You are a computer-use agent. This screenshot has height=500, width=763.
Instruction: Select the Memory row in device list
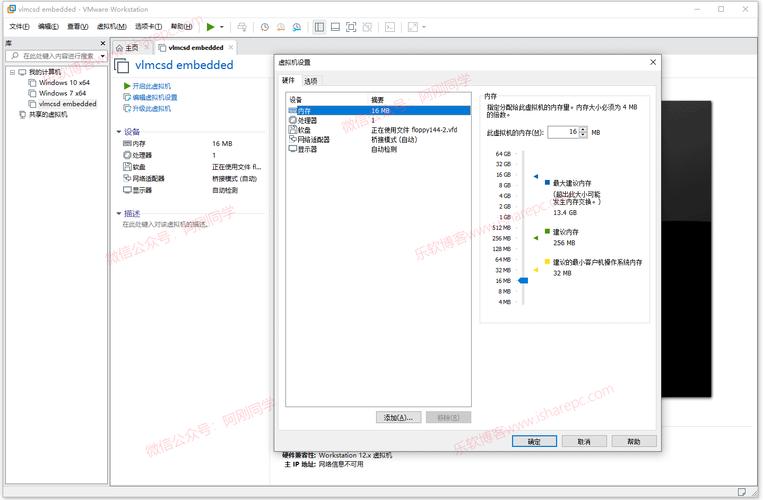[379, 111]
